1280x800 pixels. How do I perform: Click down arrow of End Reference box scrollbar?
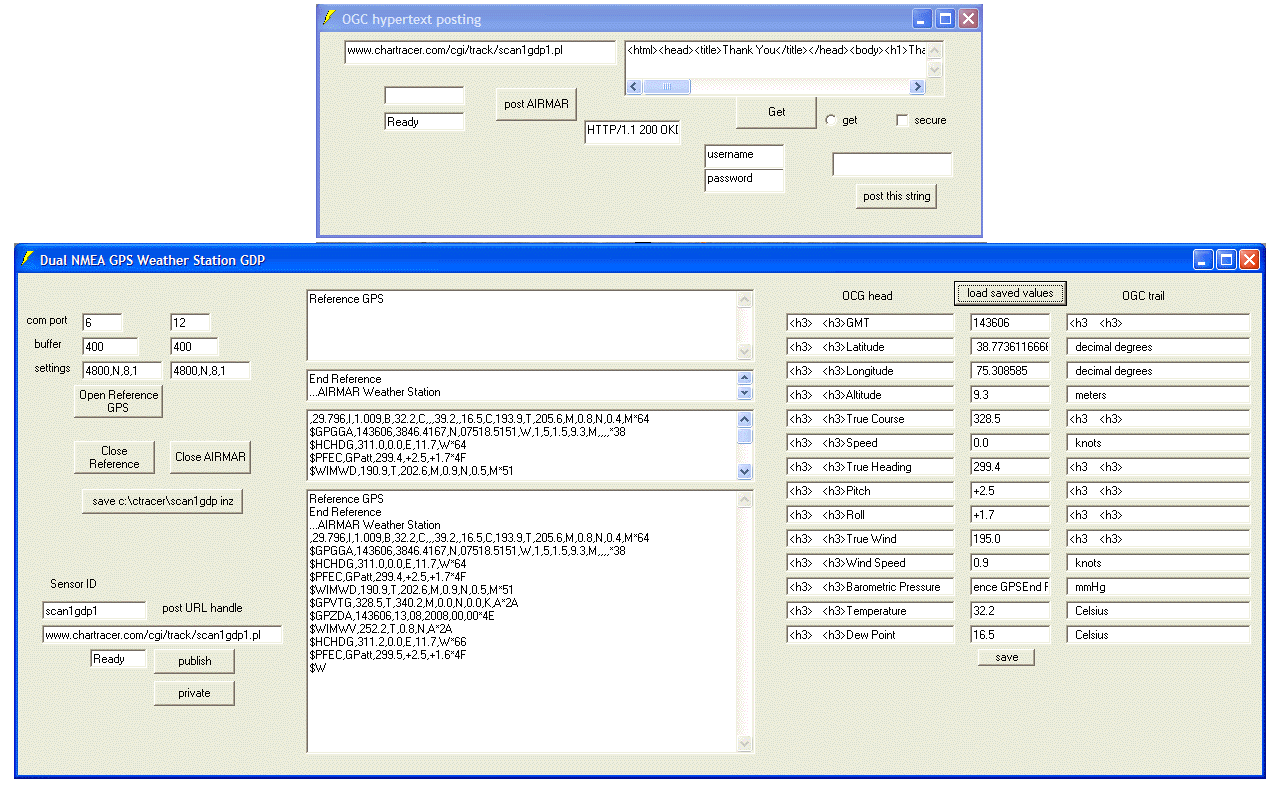(744, 392)
